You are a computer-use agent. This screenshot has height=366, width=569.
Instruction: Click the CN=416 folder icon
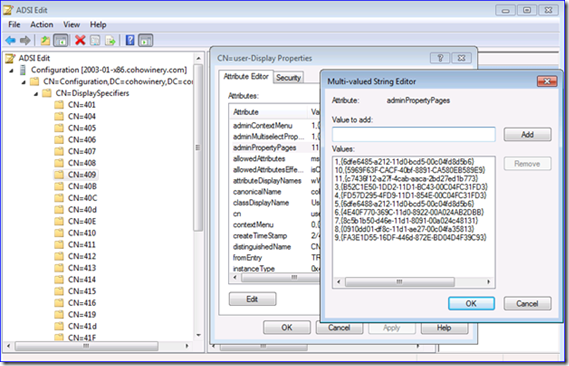click(58, 303)
